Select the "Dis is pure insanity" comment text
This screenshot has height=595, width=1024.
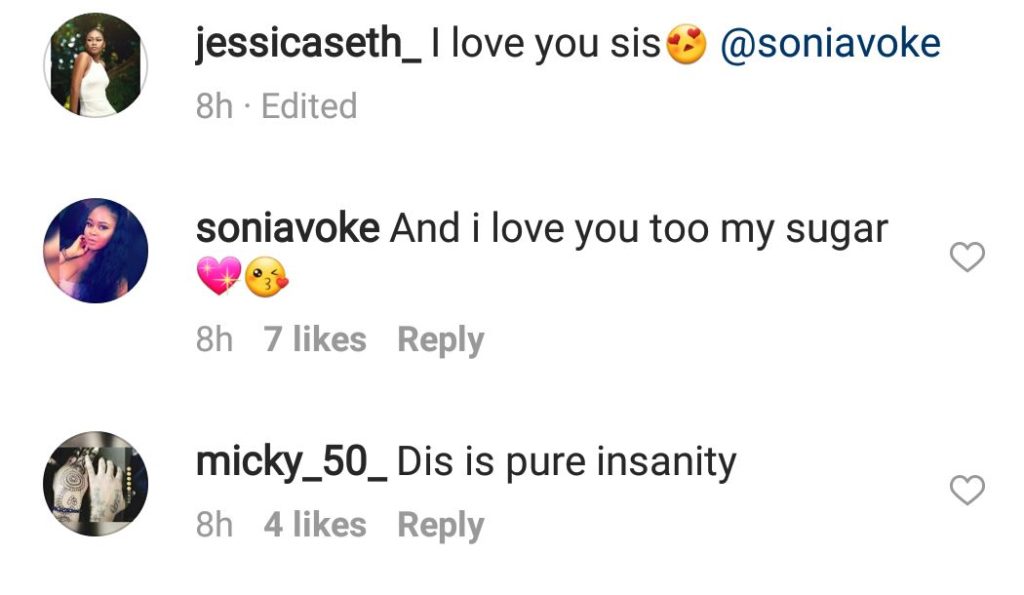(x=566, y=461)
